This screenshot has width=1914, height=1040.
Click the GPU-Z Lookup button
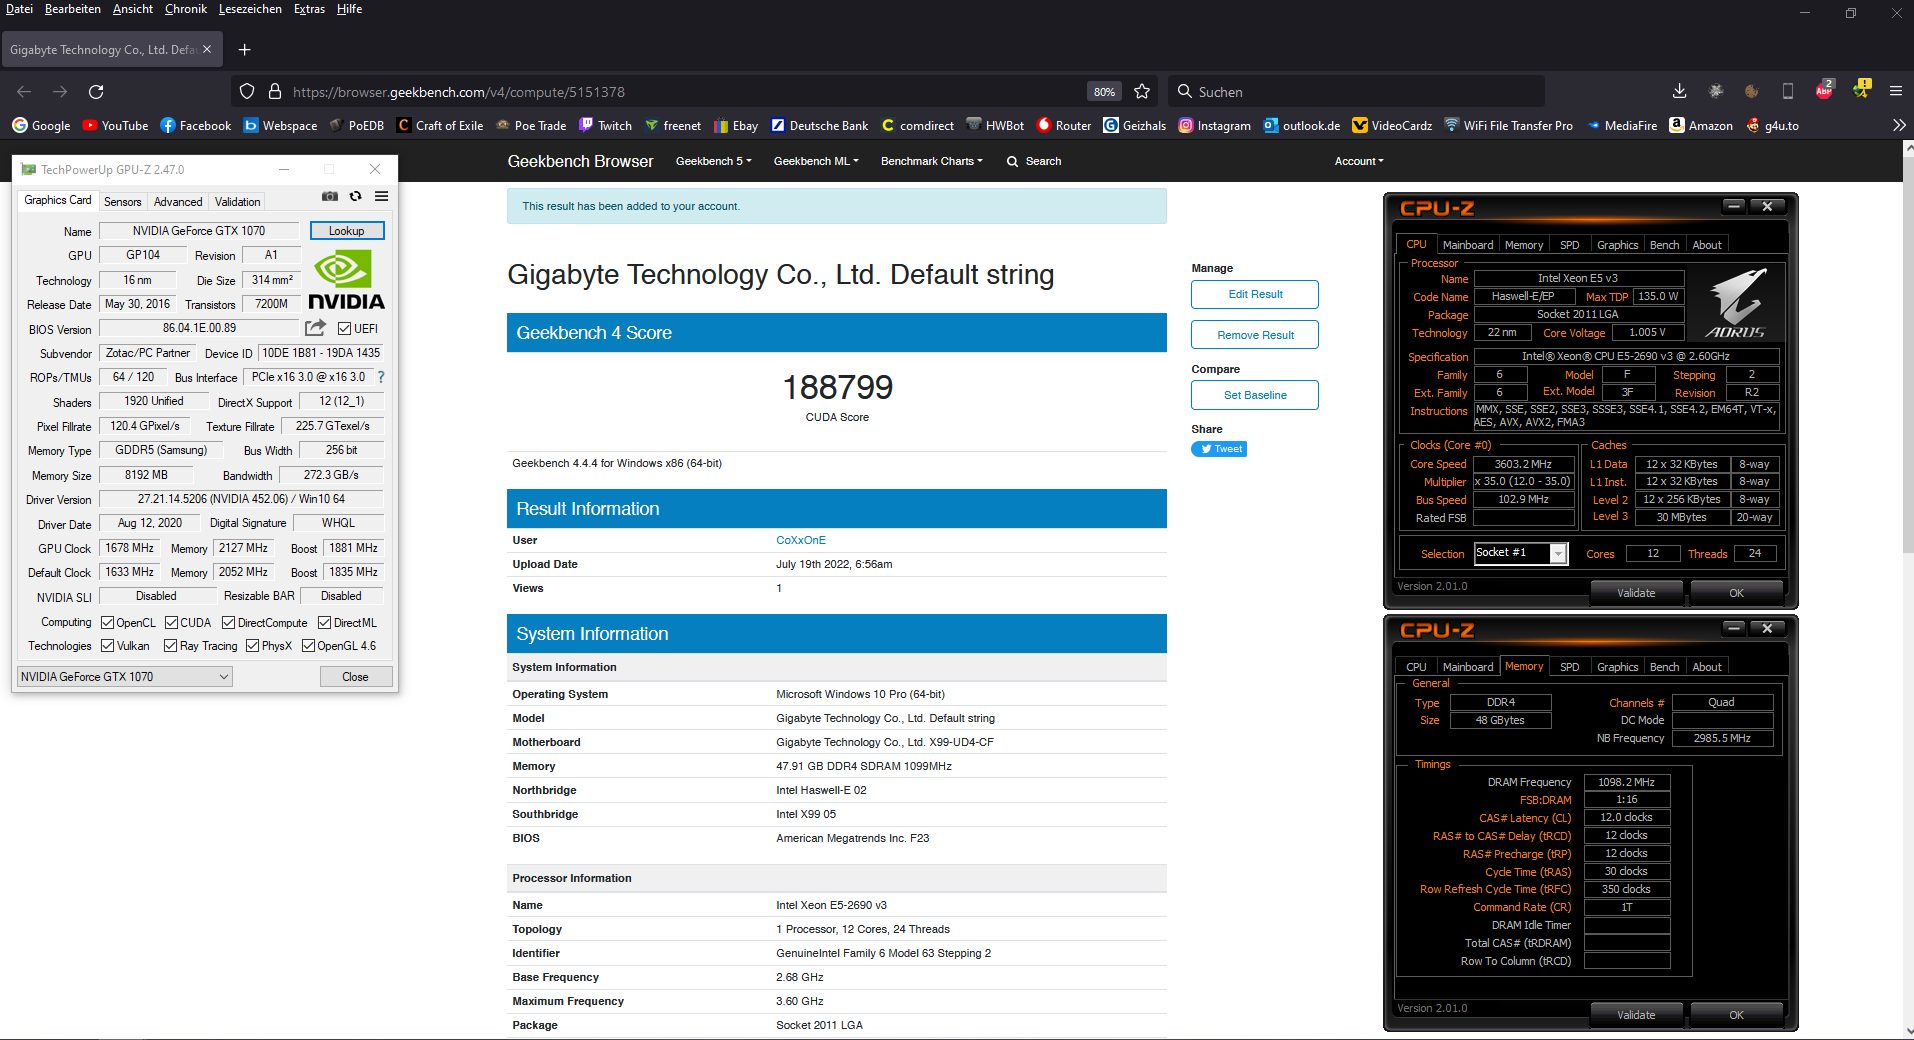(x=347, y=231)
